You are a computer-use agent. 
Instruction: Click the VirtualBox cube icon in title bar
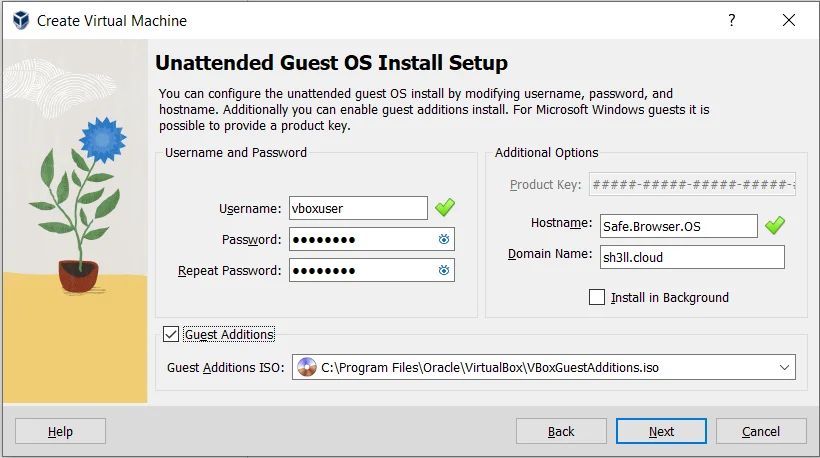21,20
